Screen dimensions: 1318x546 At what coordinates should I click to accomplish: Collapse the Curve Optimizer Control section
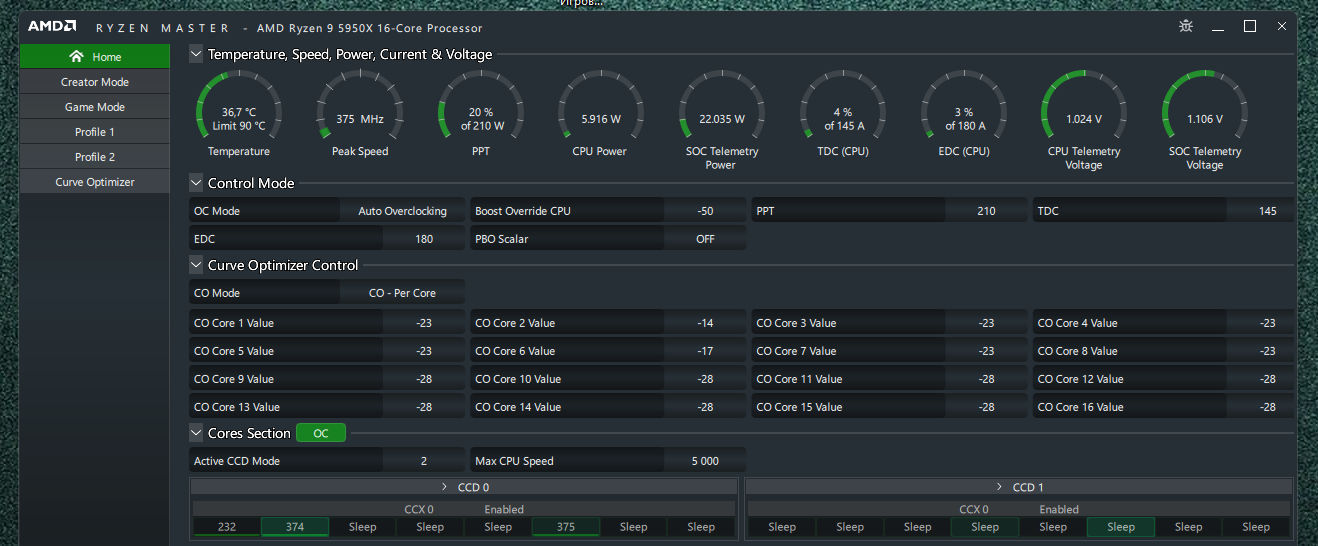tap(196, 265)
